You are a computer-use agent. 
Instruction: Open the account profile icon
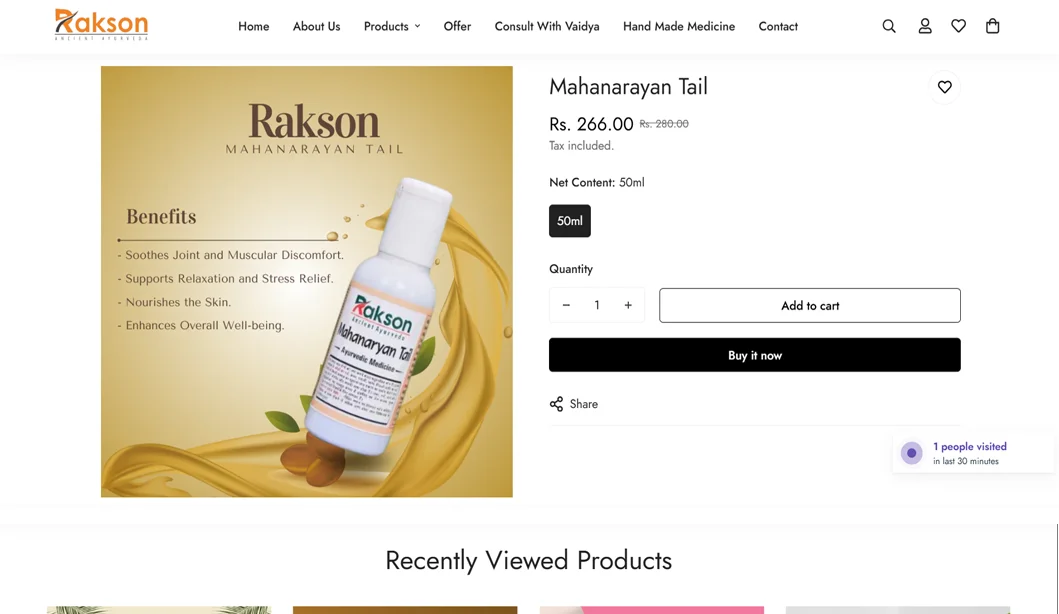coord(925,26)
